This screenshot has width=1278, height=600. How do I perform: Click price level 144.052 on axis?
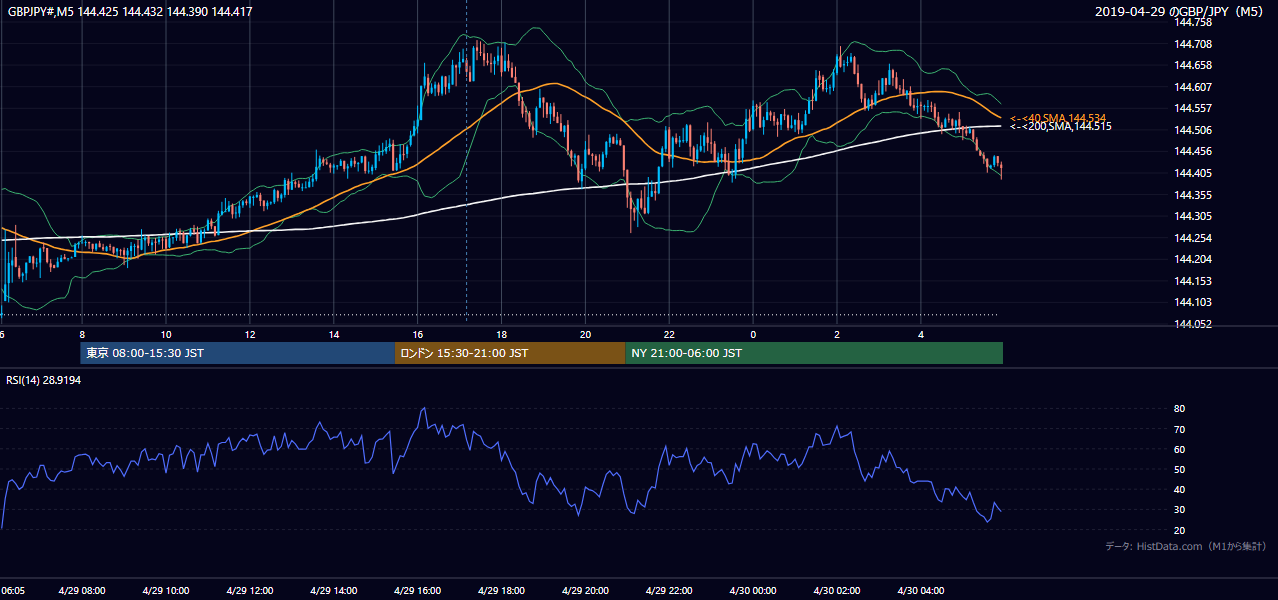tap(1194, 324)
